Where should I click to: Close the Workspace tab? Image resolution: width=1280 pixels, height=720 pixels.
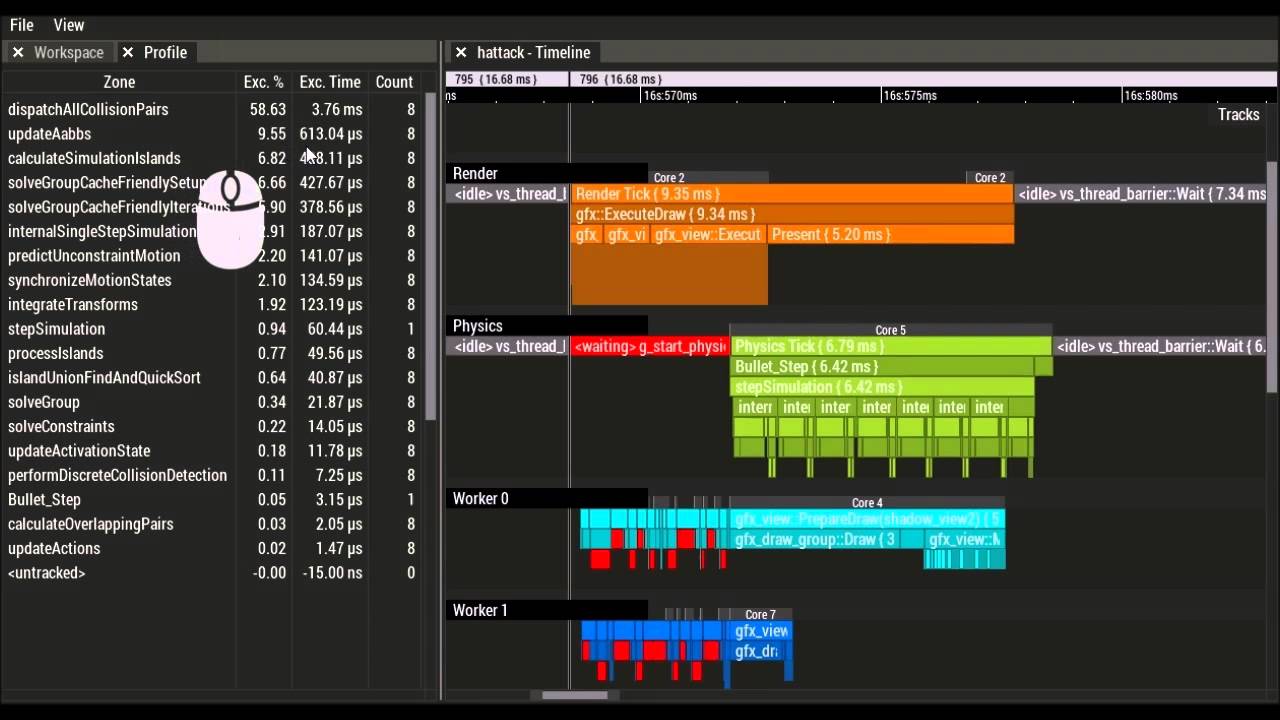coord(18,52)
